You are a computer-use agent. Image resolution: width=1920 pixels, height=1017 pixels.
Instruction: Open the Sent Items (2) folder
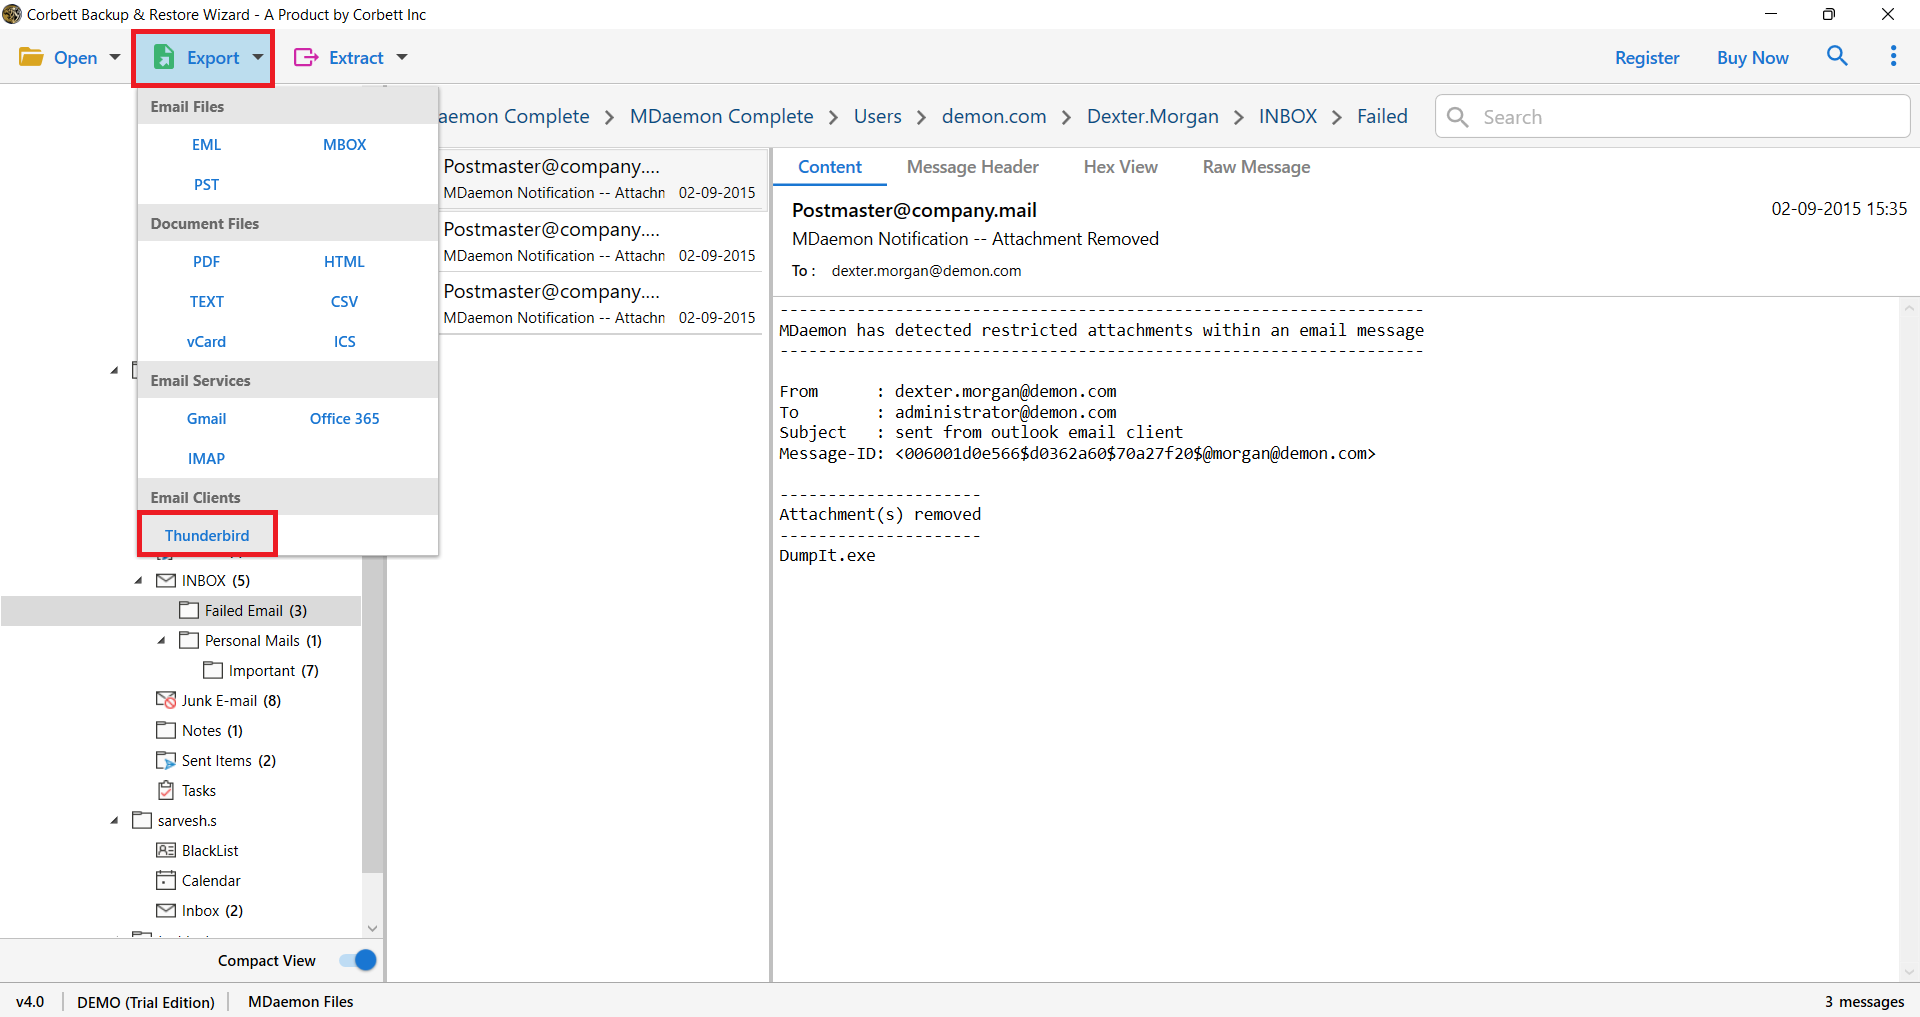pos(228,760)
